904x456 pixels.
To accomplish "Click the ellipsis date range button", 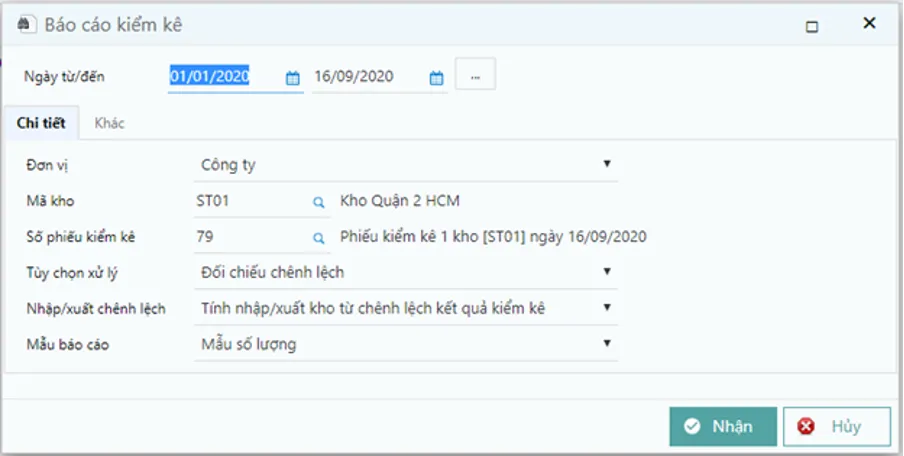I will [x=475, y=77].
